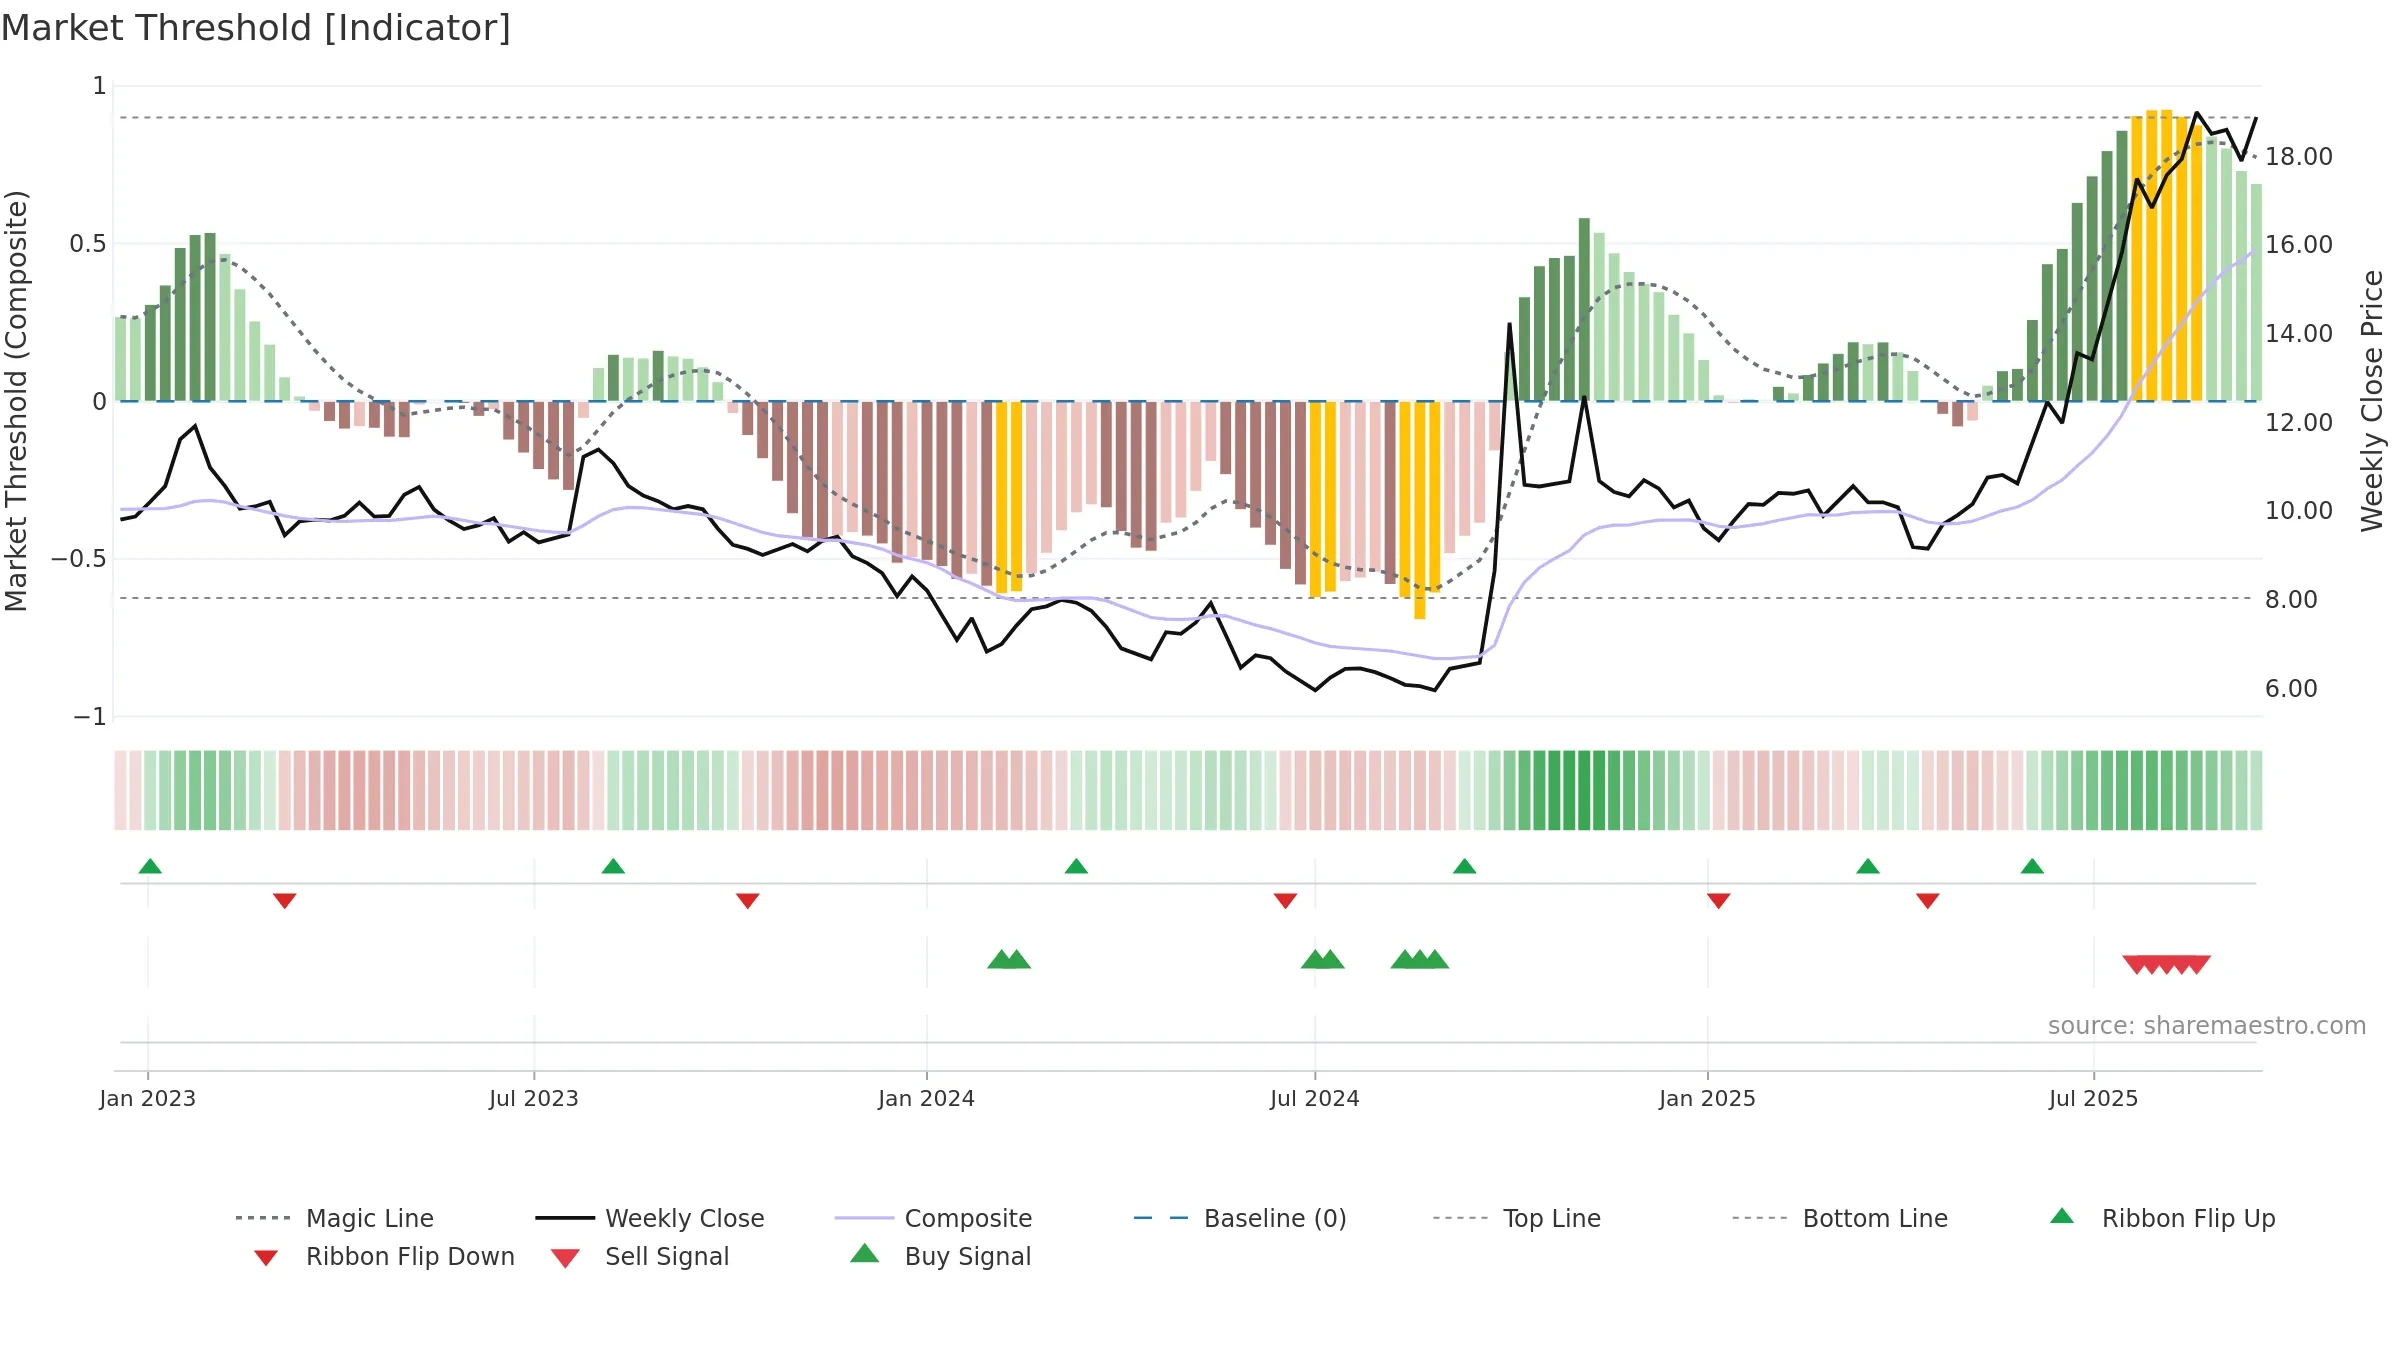Click ribbon flip down marker at Jan 2025
Viewport: 2400px width, 1350px height.
point(1719,901)
